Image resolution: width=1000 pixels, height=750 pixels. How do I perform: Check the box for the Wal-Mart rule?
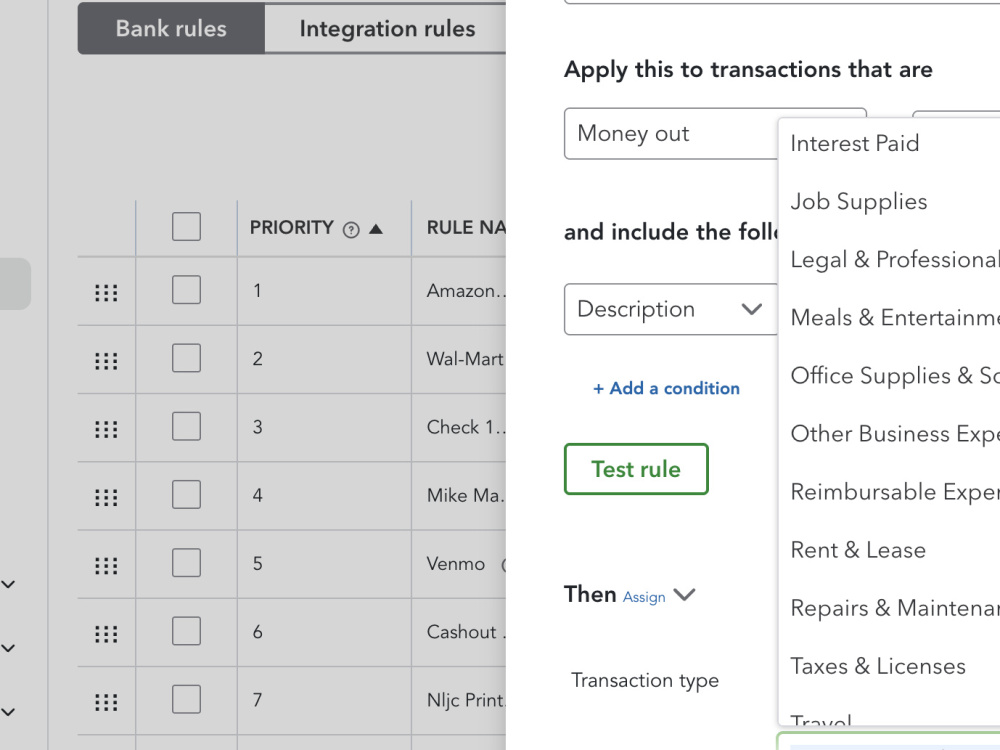186,358
